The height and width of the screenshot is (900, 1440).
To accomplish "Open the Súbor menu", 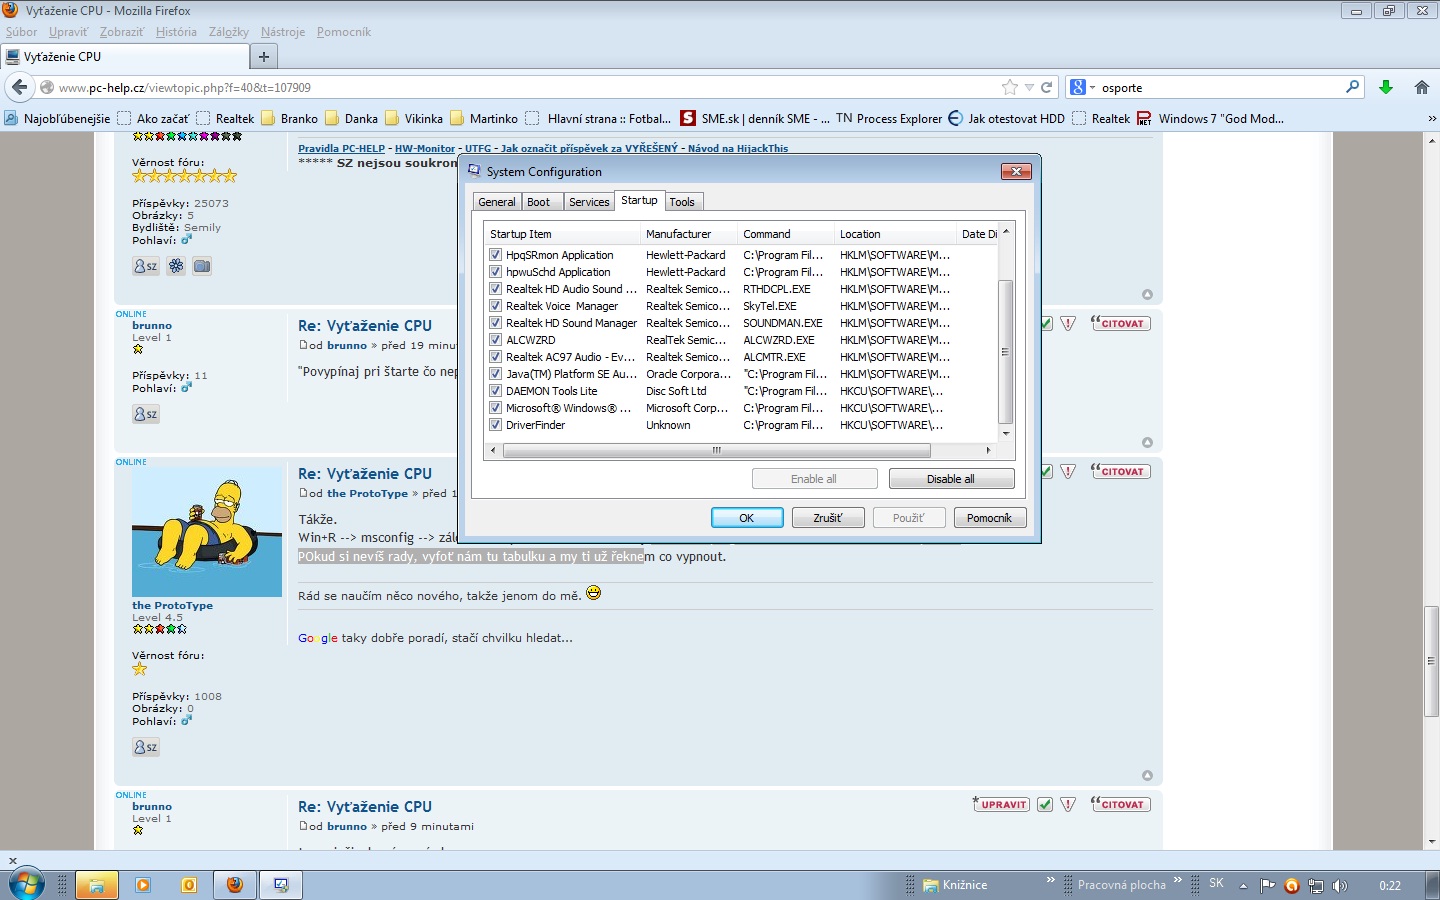I will (22, 32).
